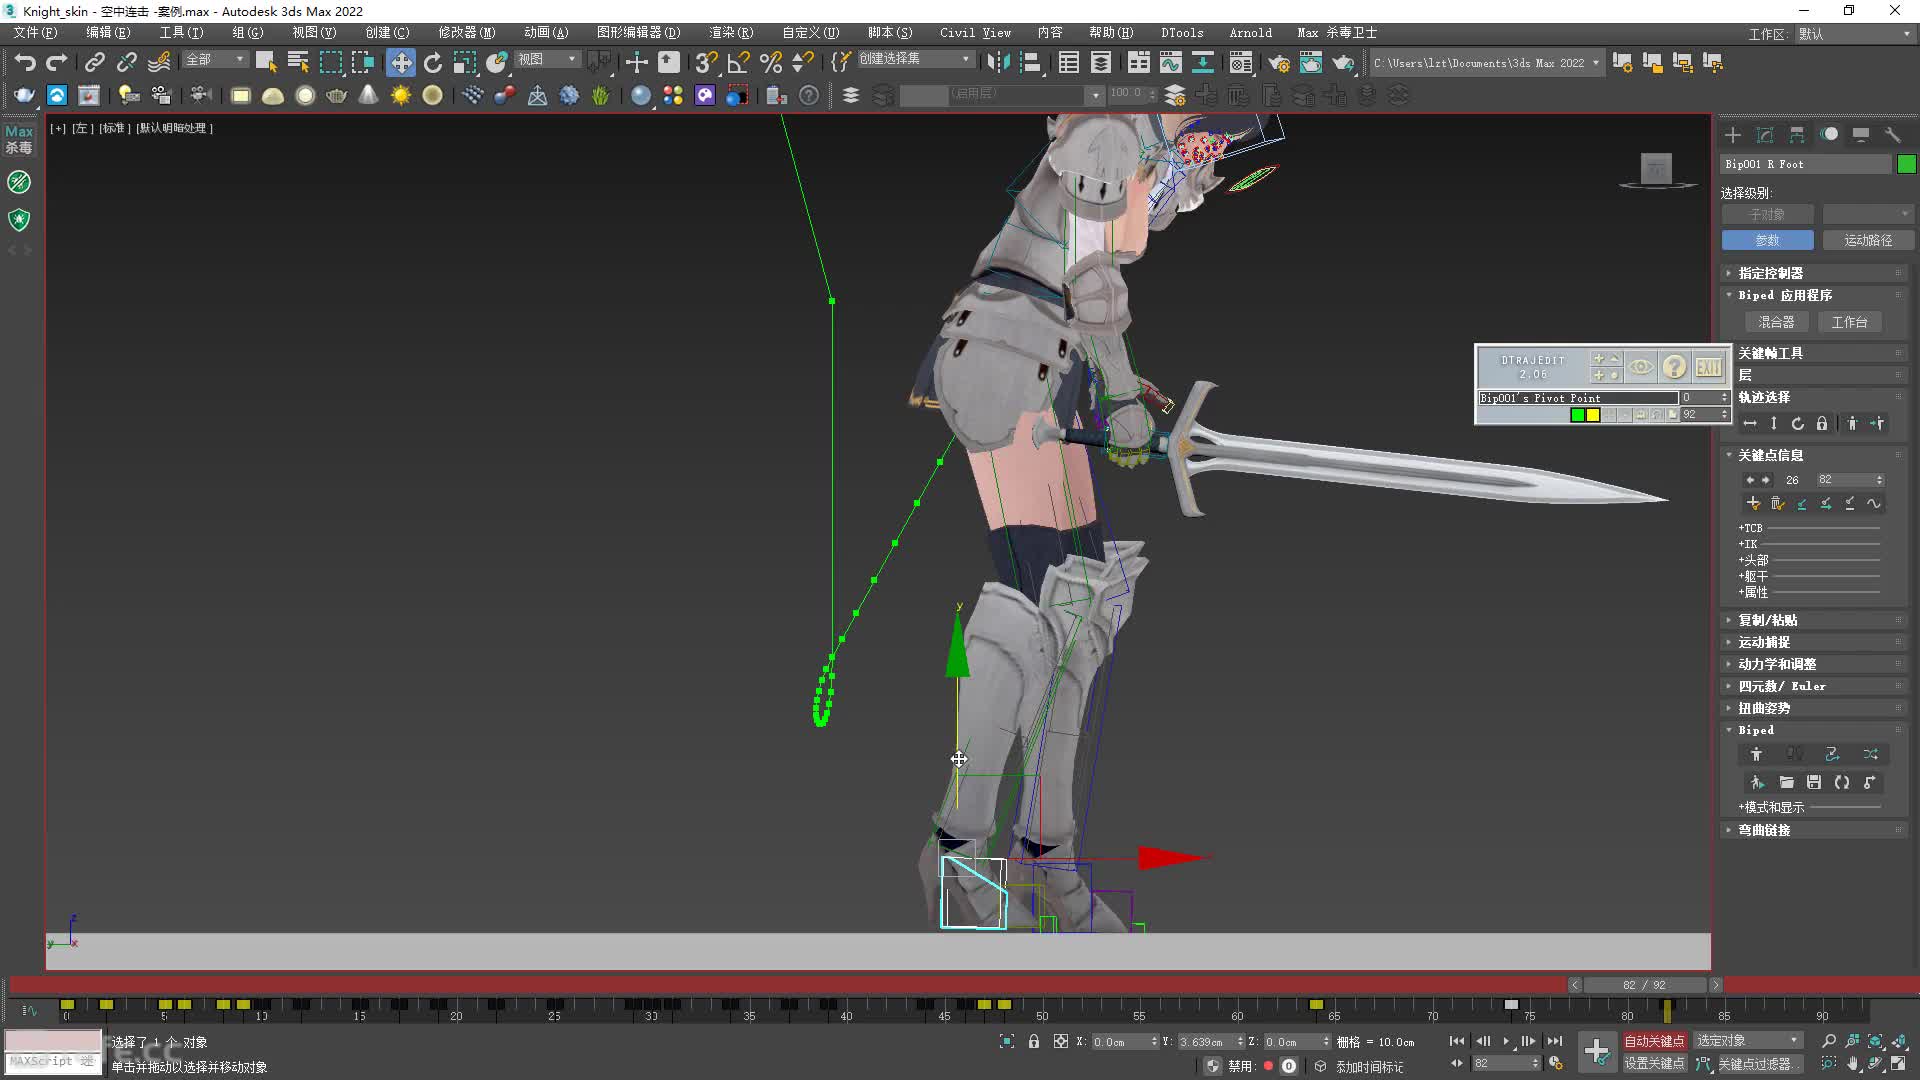Screen dimensions: 1920x1080
Task: Open the Utilities wrench tab
Action: point(1893,134)
